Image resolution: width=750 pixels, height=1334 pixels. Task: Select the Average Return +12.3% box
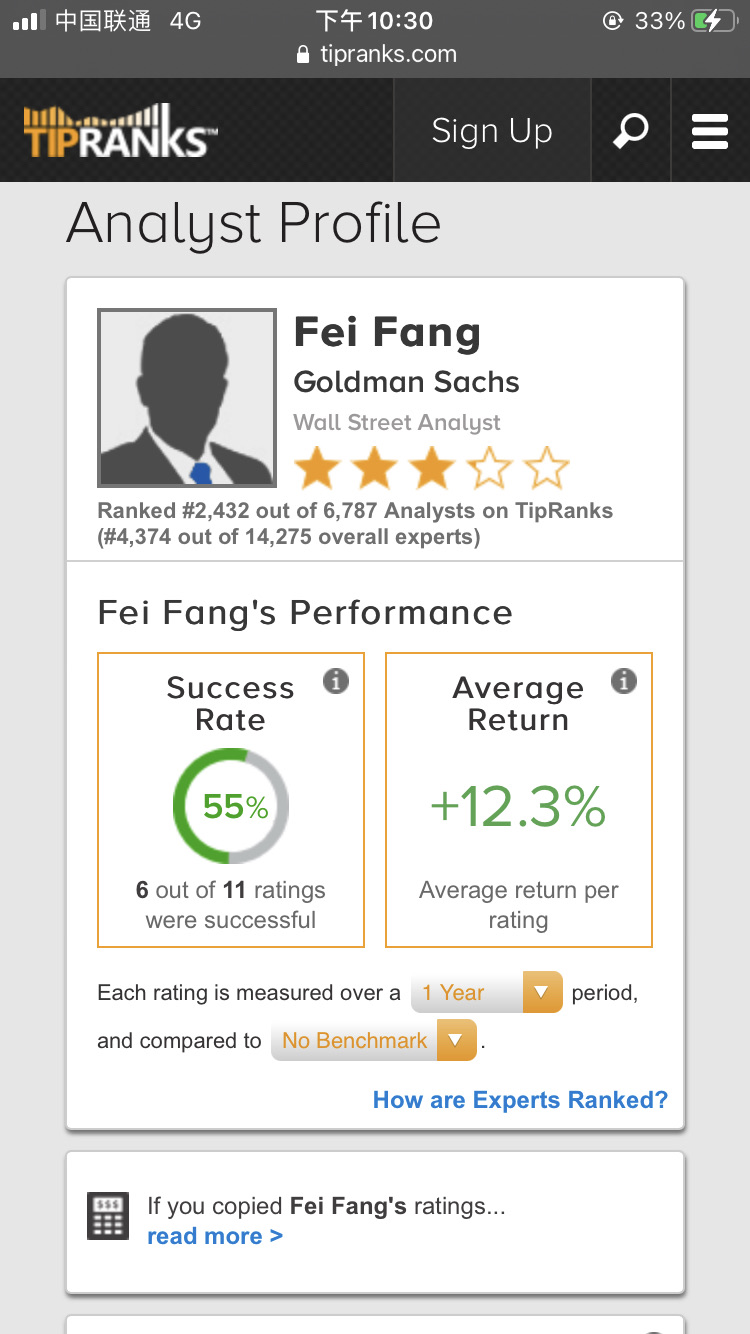[518, 800]
